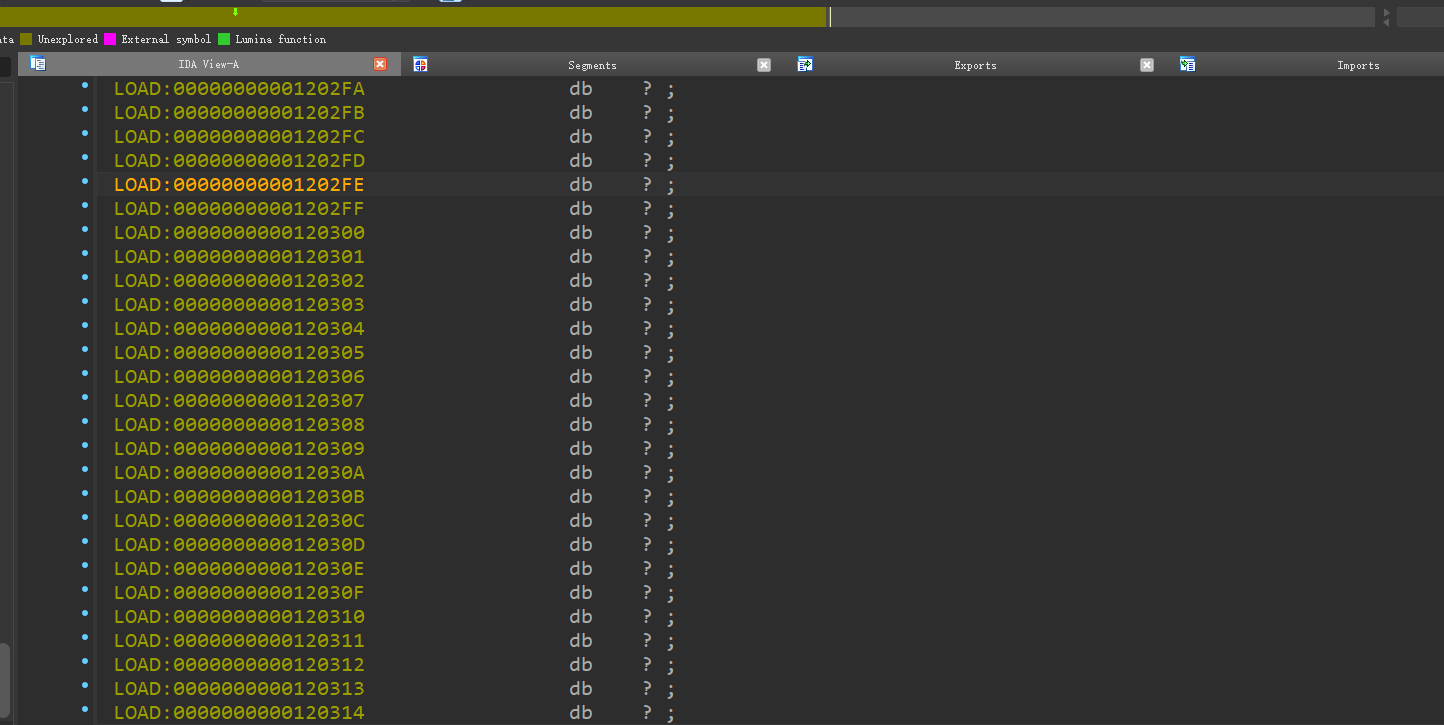
Task: Click the db directive on line 120310
Action: (x=581, y=617)
